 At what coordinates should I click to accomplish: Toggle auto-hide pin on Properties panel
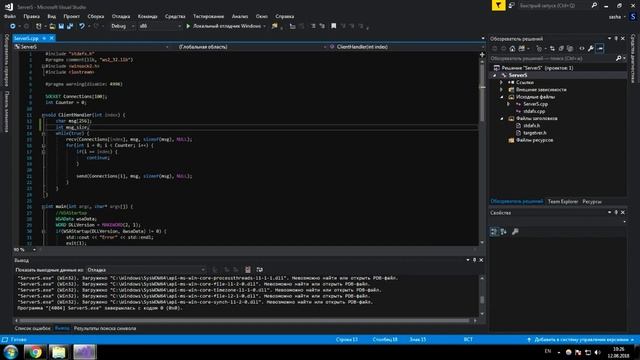[x=616, y=213]
